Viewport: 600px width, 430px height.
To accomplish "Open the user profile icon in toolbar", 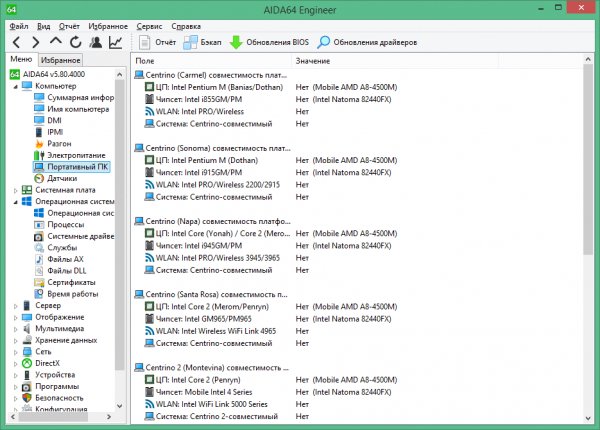I will coord(96,42).
